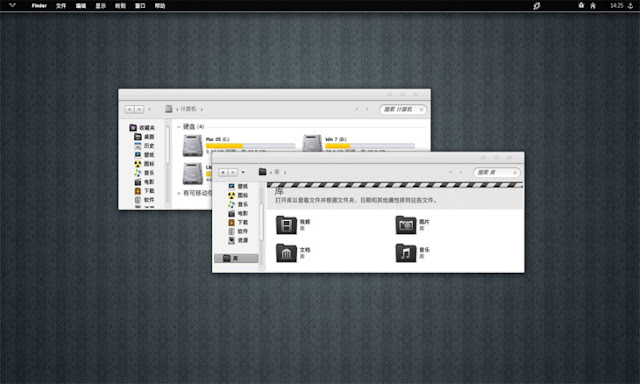Open 音乐 in the 计算机 window sidebar
The height and width of the screenshot is (384, 640).
[144, 173]
